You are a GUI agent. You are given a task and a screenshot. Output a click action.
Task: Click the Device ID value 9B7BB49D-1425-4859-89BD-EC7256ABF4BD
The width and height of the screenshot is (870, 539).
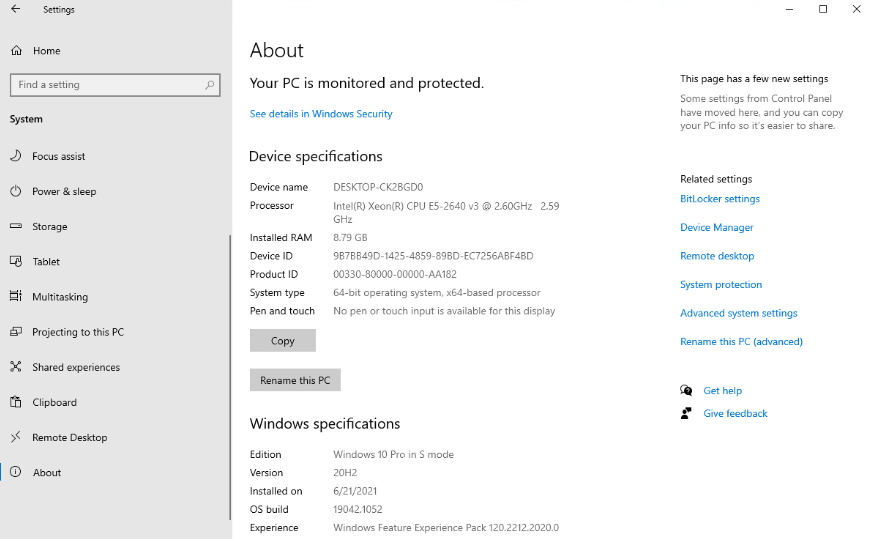click(x=433, y=256)
